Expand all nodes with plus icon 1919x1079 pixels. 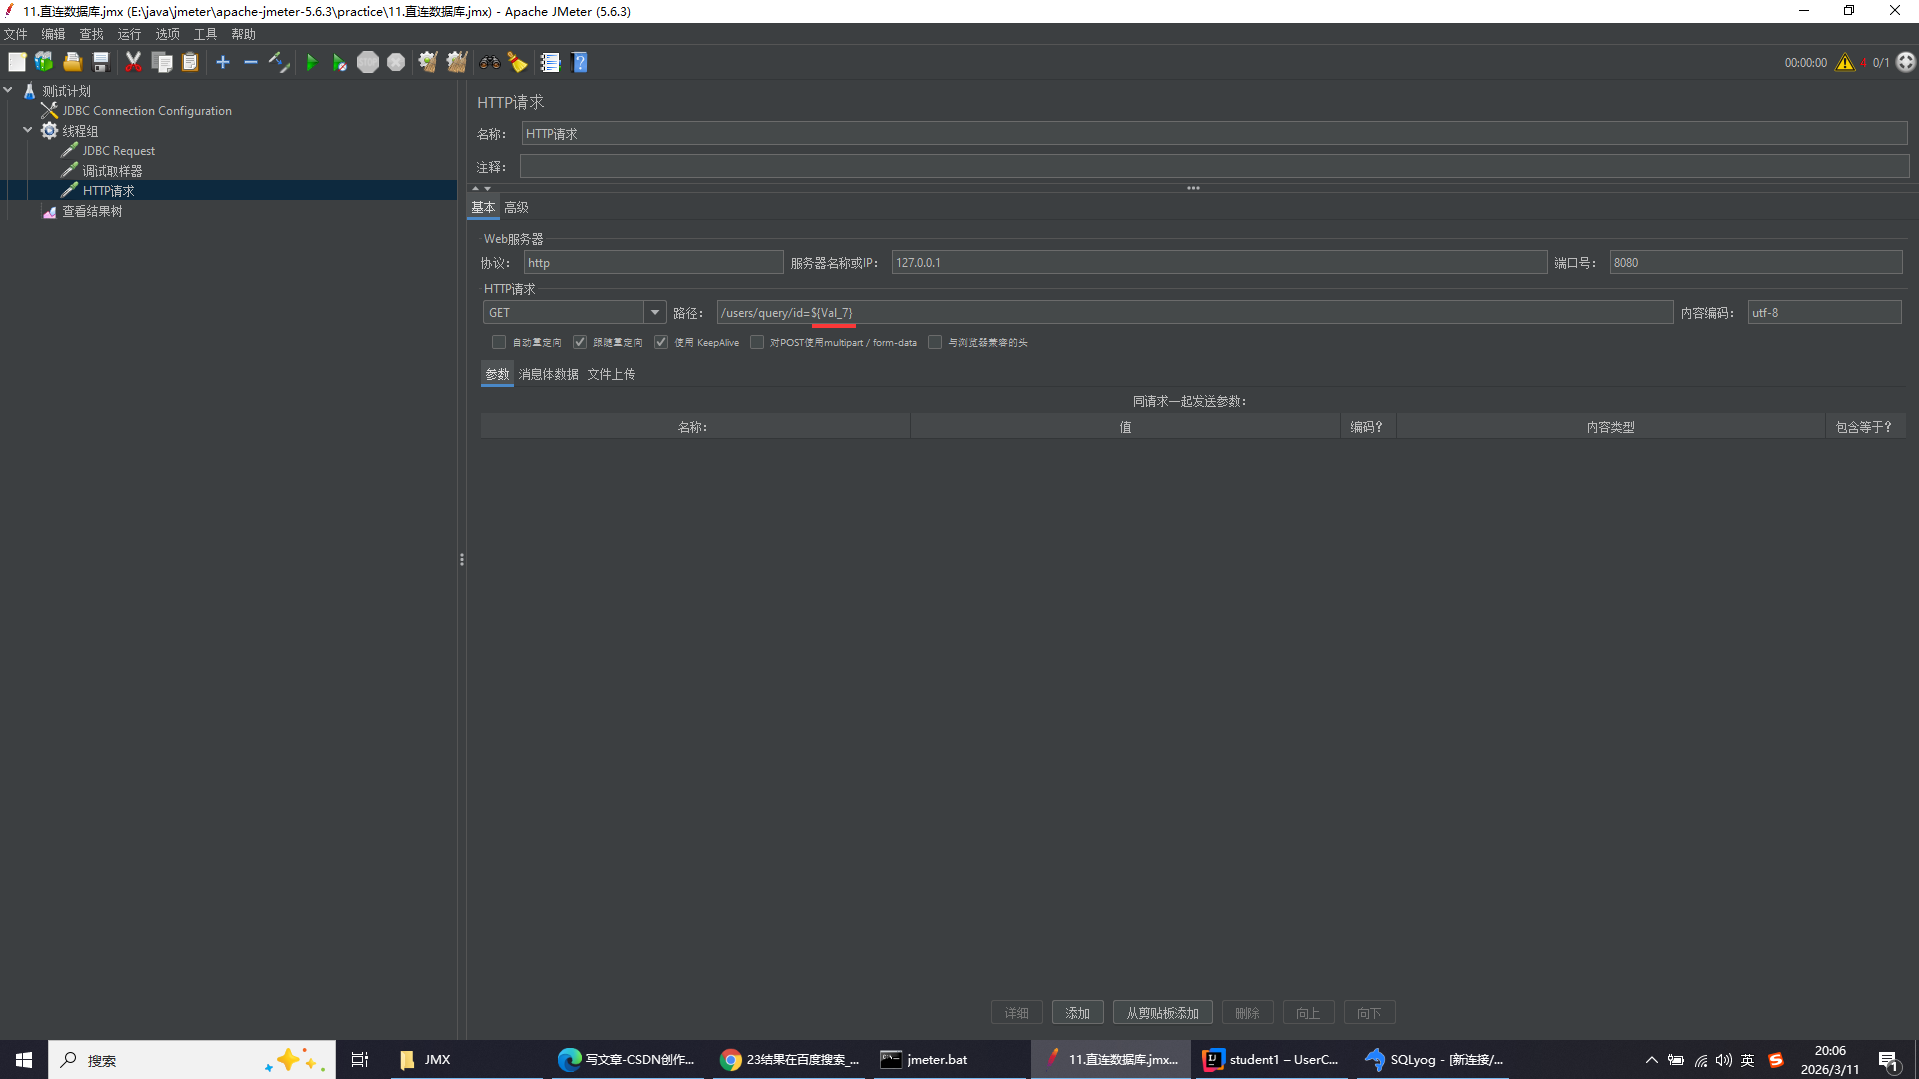tap(223, 62)
